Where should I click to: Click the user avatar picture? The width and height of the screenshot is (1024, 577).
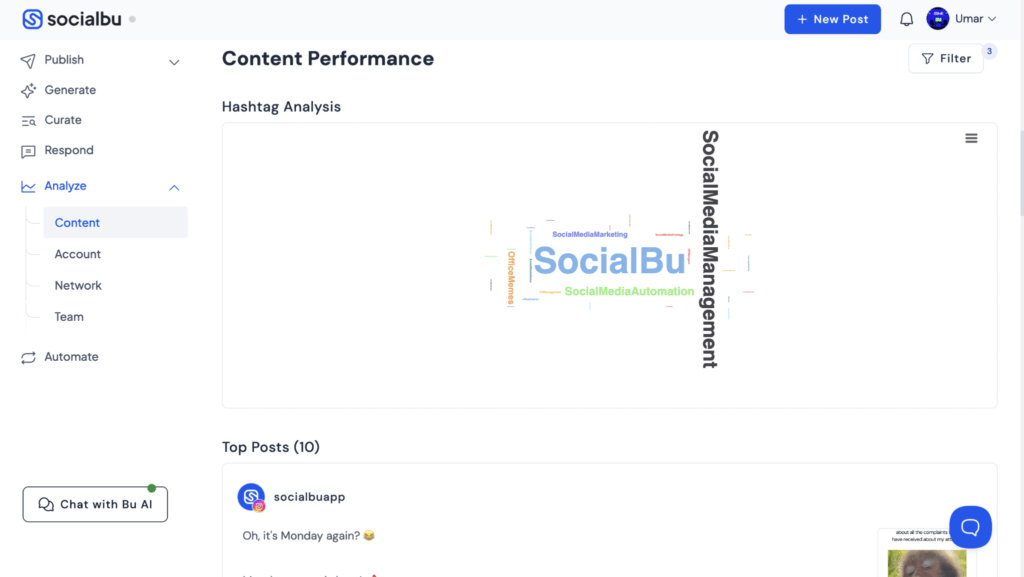[x=937, y=19]
